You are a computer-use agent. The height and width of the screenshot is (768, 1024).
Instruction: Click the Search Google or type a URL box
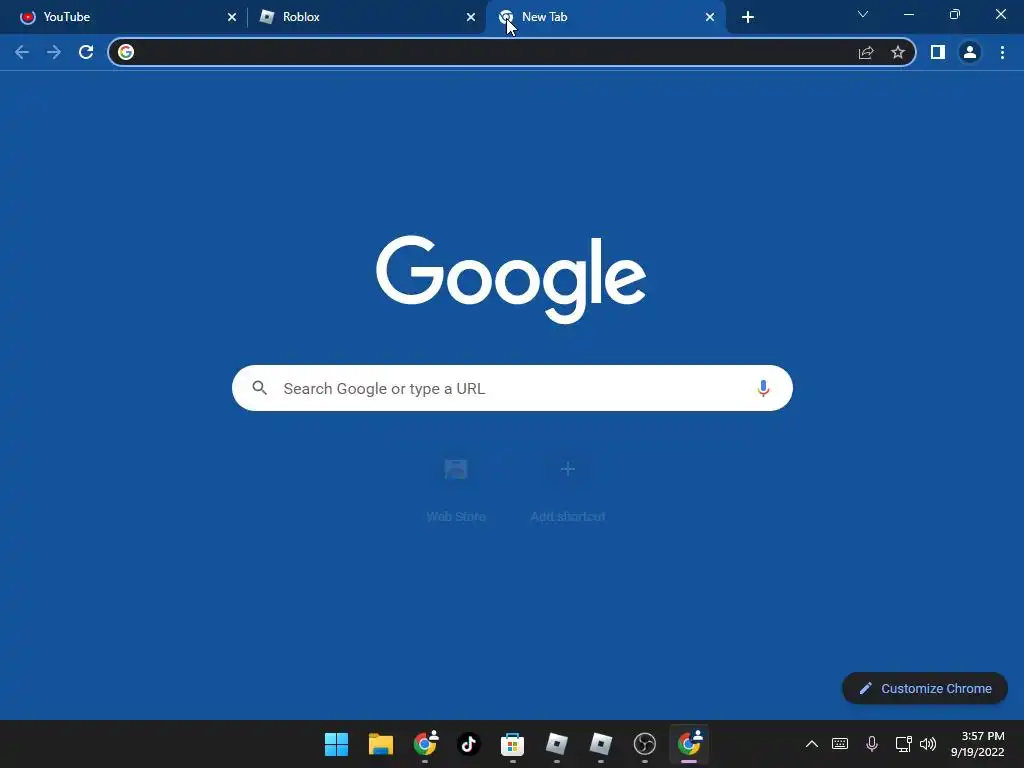tap(512, 388)
